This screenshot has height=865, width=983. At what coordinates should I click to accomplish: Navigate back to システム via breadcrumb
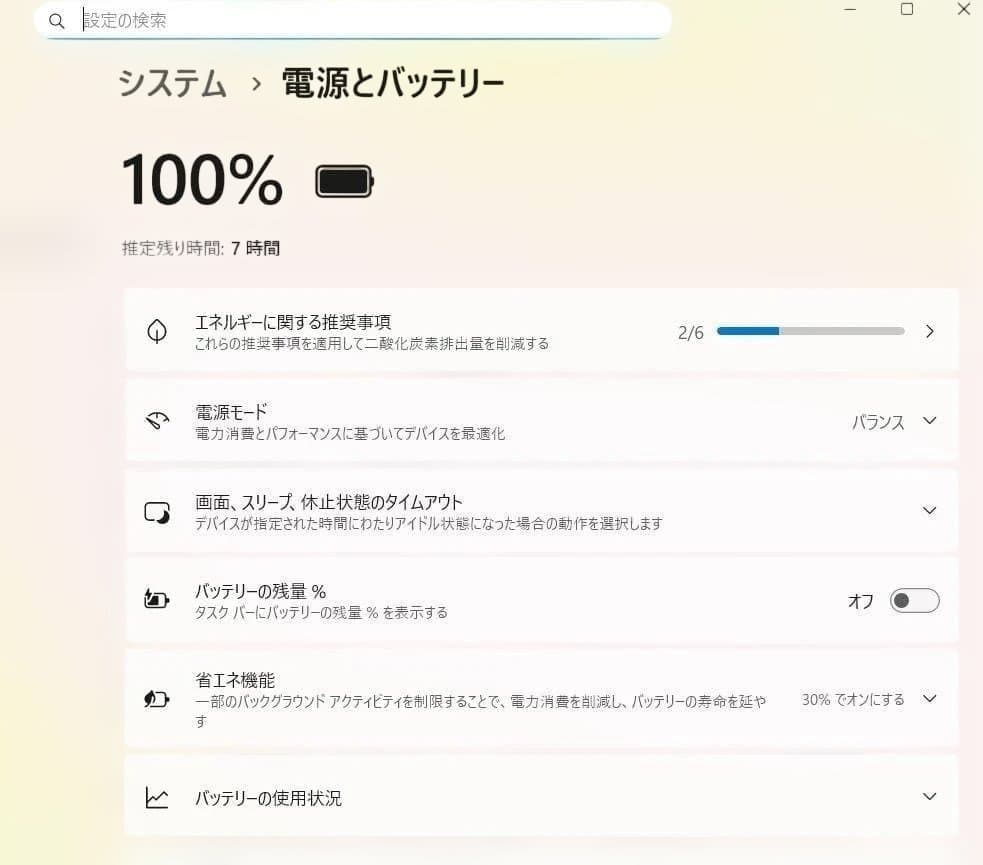pyautogui.click(x=171, y=84)
